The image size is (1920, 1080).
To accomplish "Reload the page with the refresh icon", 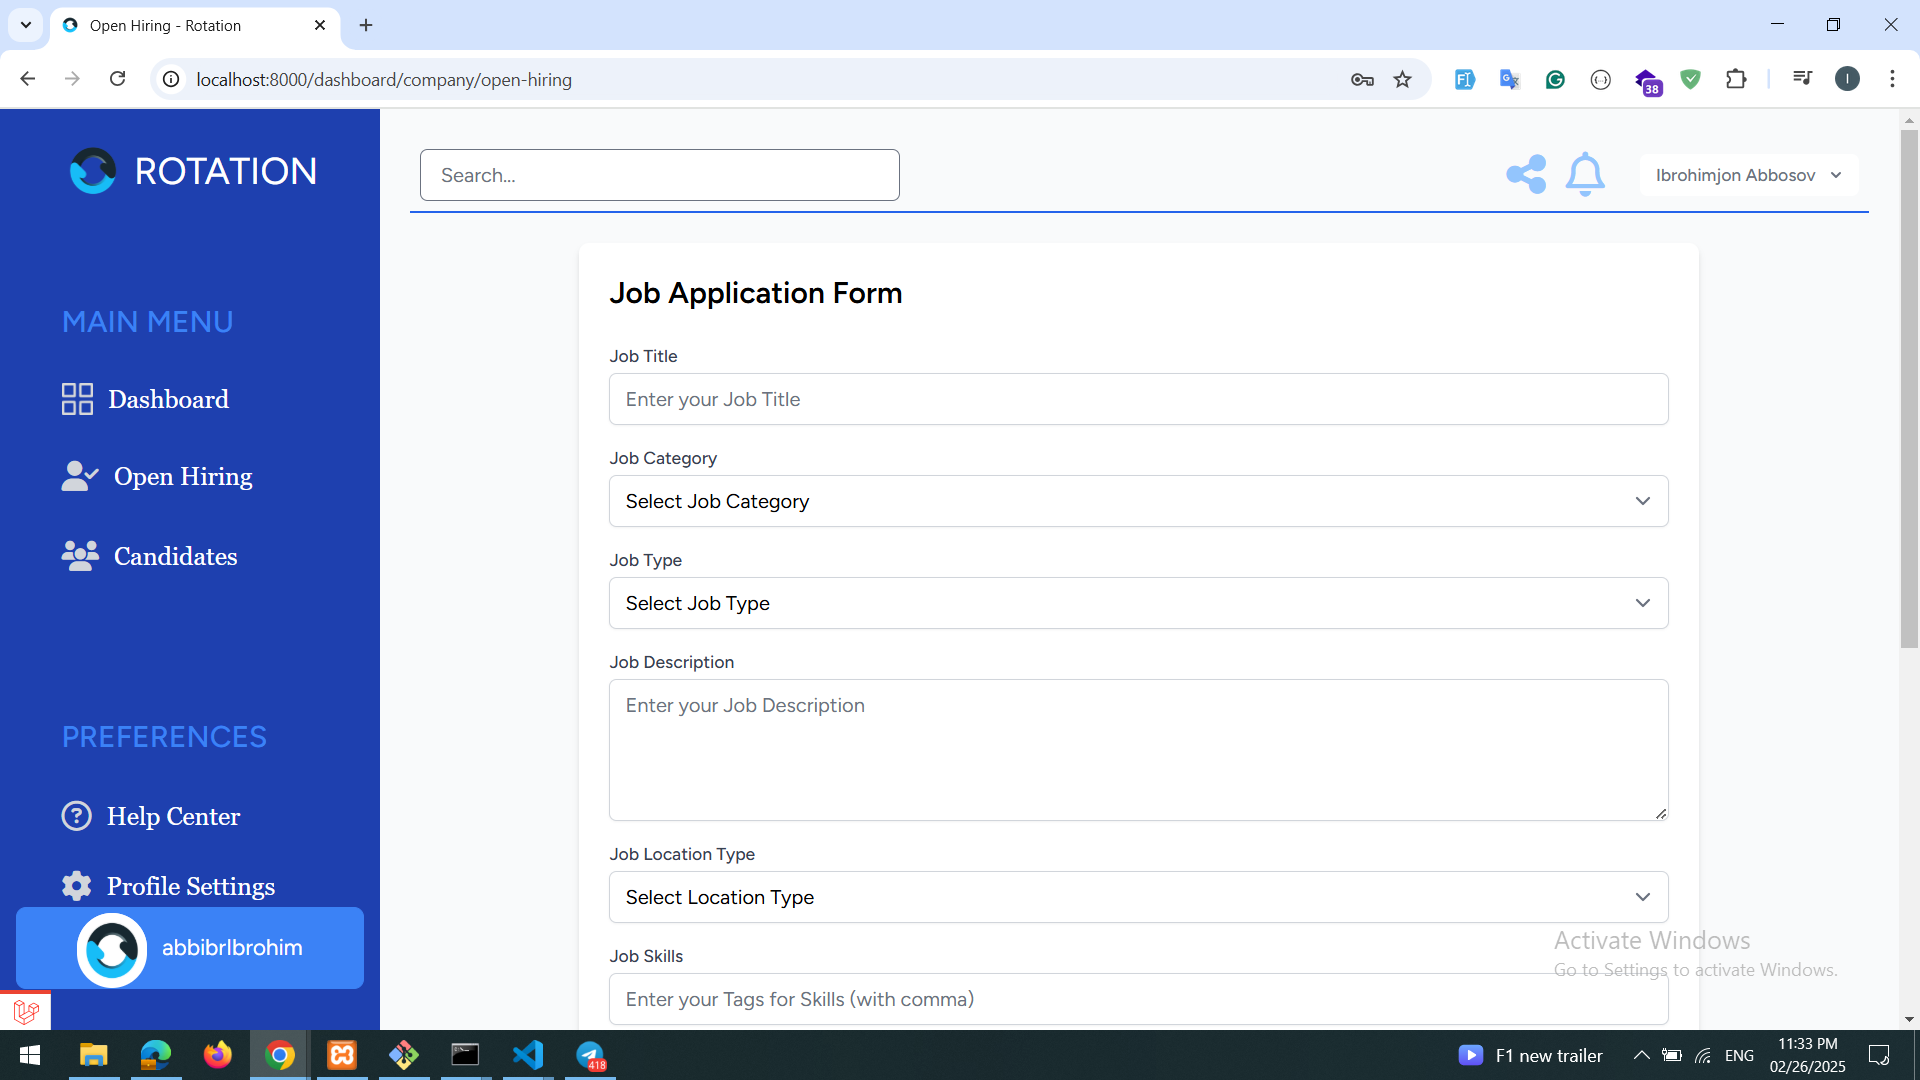I will coord(117,79).
